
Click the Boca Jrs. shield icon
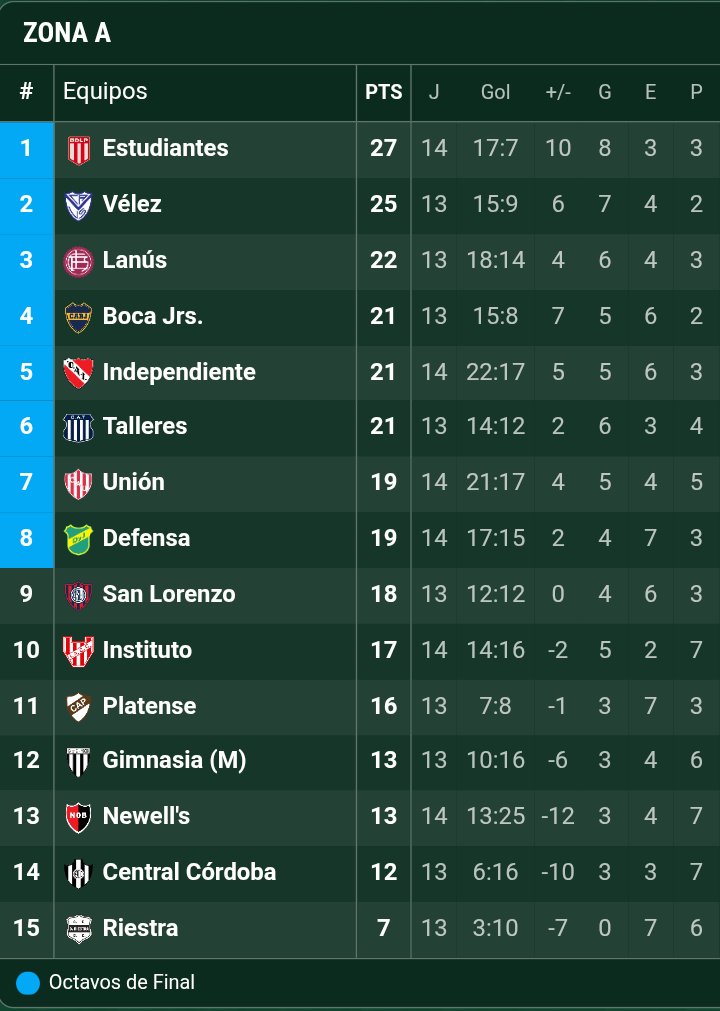point(78,317)
